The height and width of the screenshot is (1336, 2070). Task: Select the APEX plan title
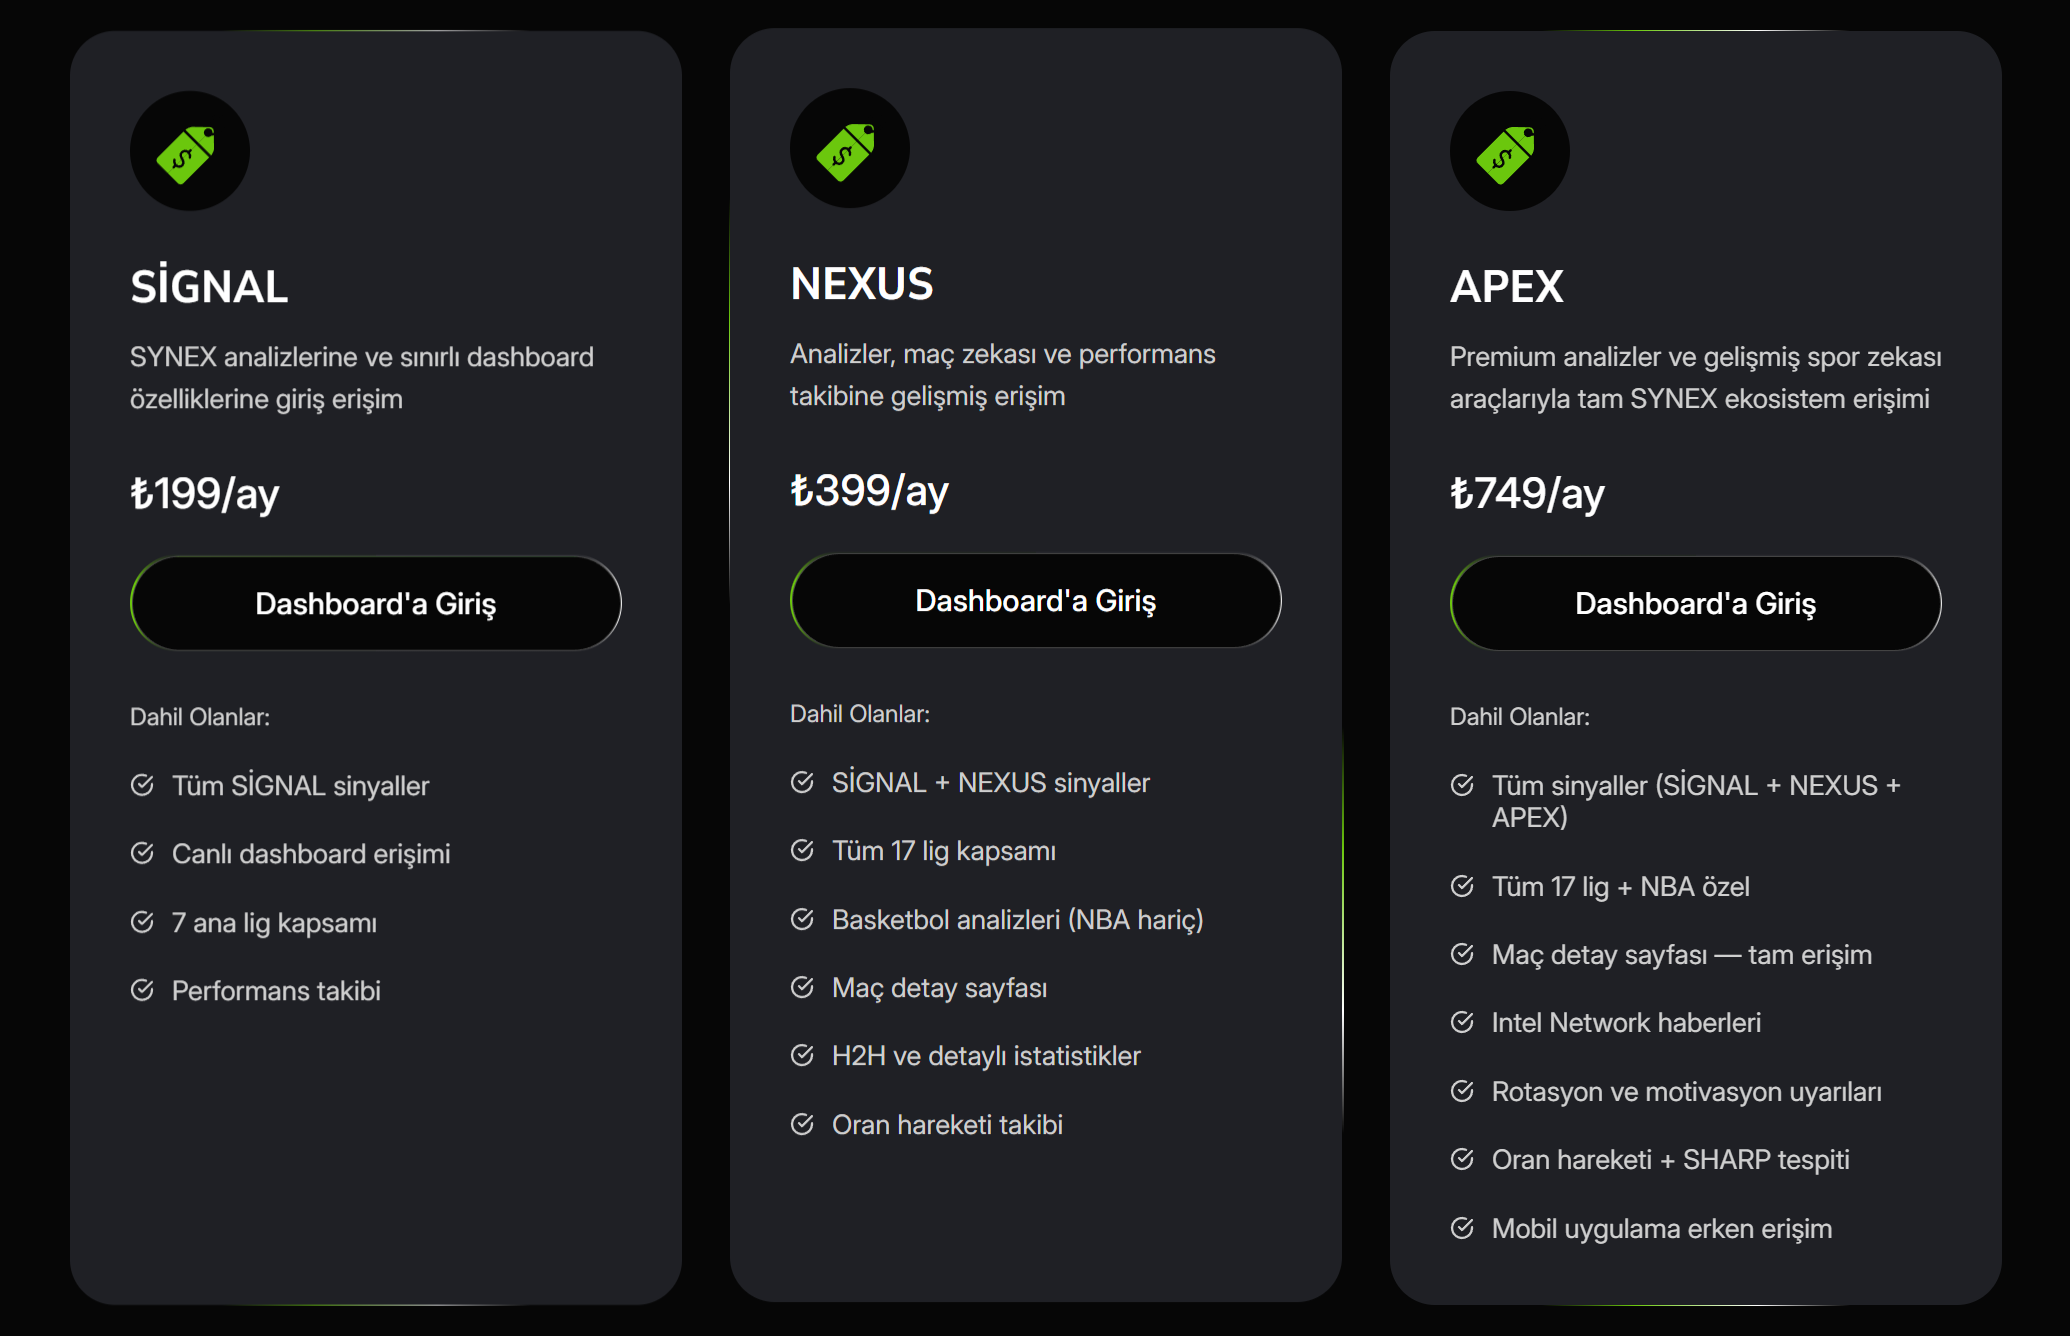click(x=1507, y=287)
